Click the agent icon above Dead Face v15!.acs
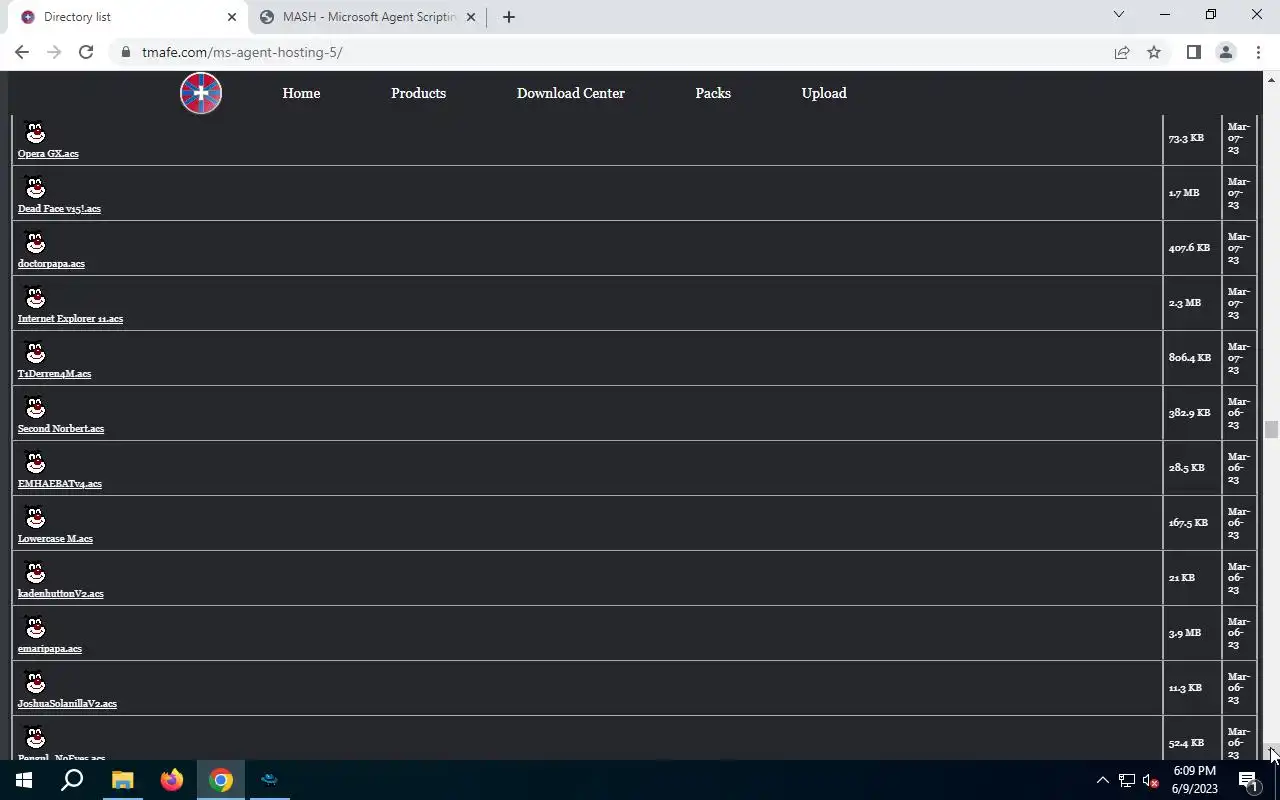Screen dimensions: 1280x800 pos(35,188)
